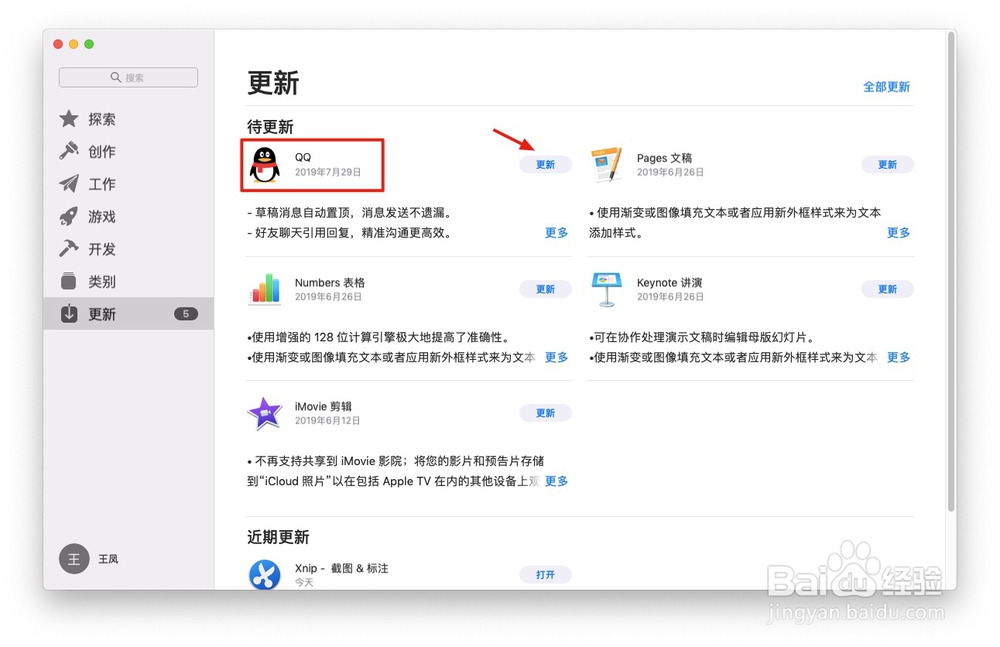
Task: Open the Pages 文稿 app icon
Action: pyautogui.click(x=606, y=165)
